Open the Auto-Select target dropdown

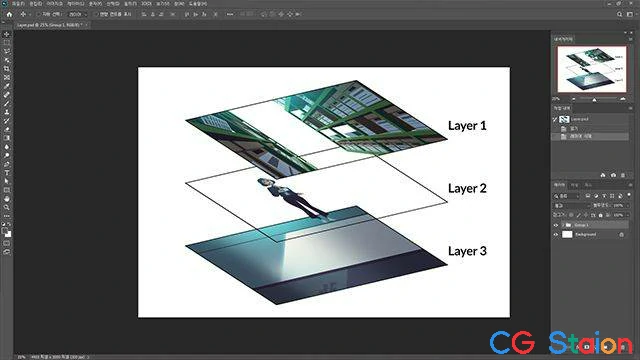click(76, 14)
